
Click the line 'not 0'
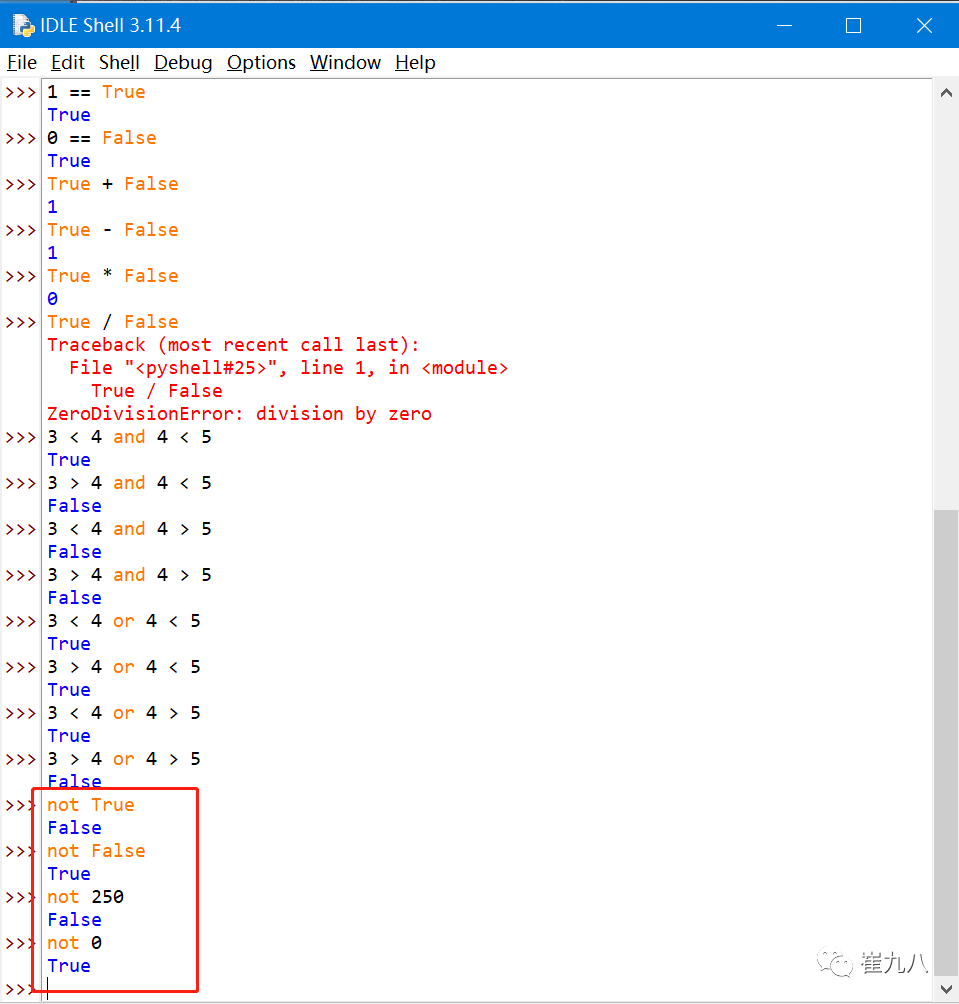[74, 943]
